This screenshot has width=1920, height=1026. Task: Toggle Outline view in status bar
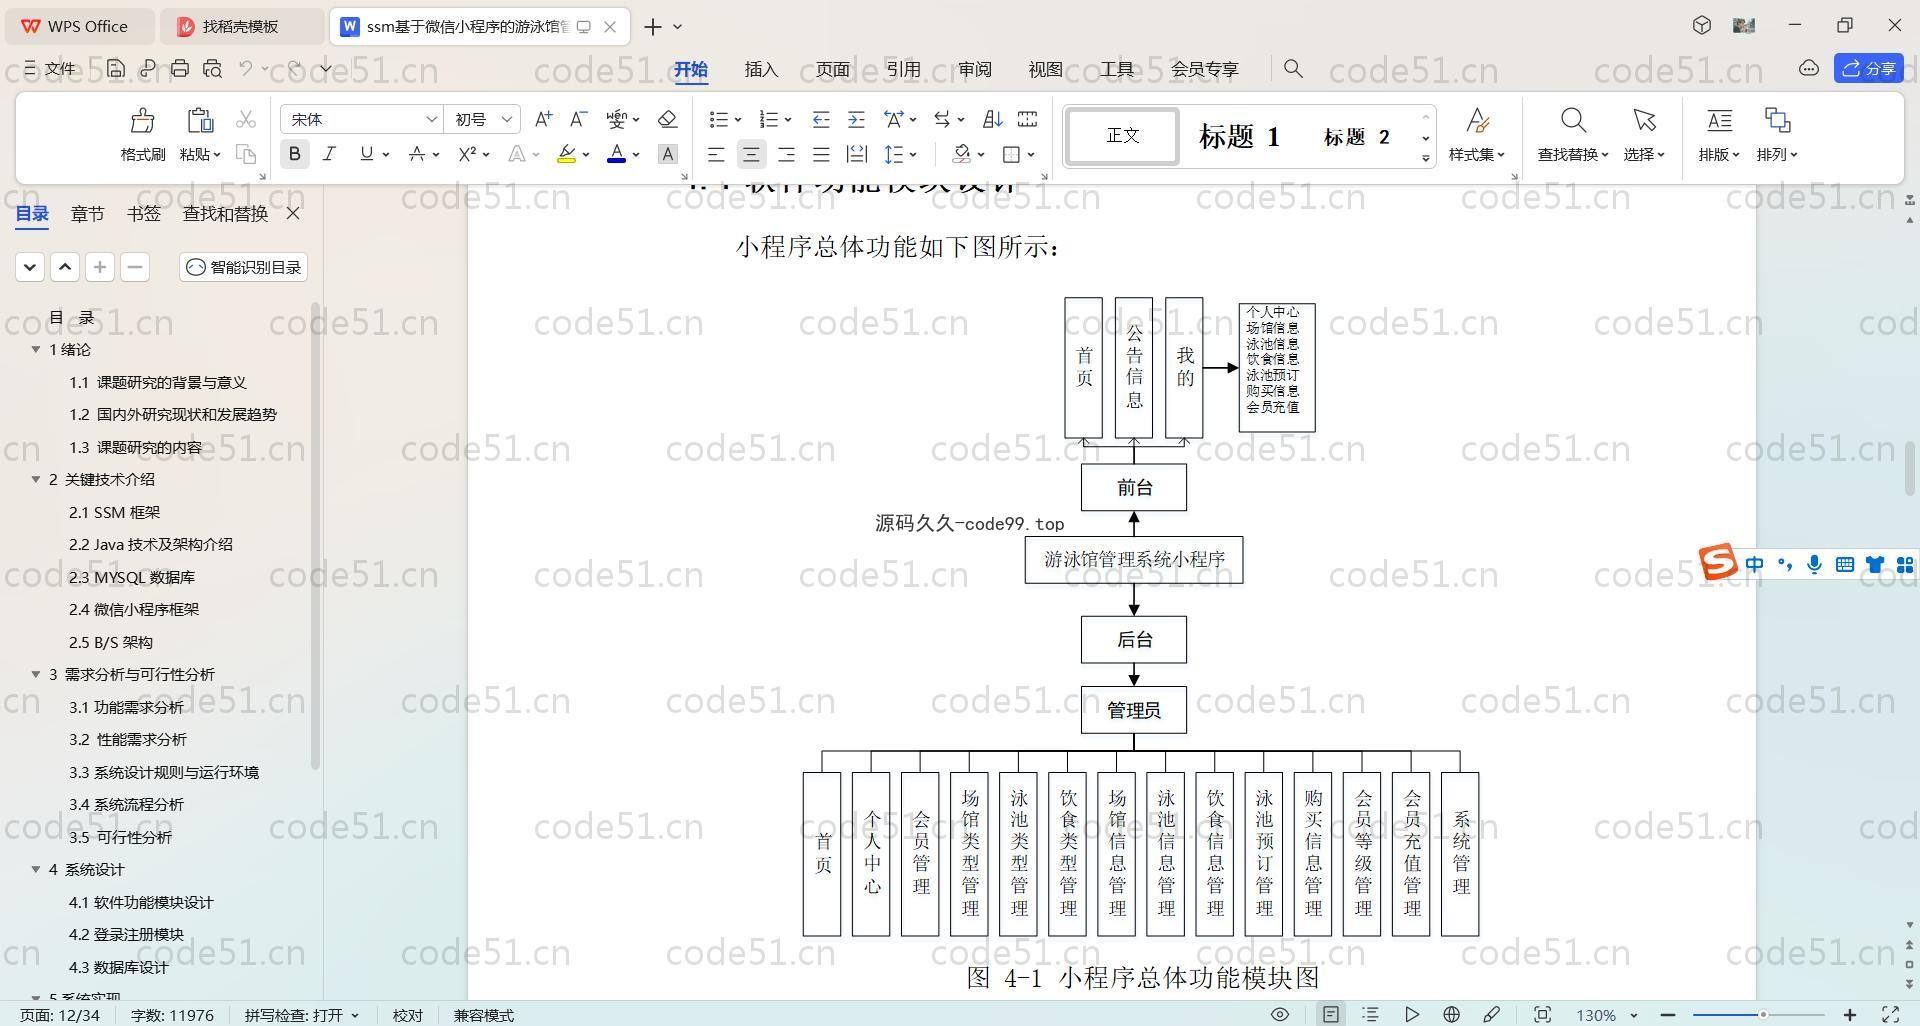(x=1370, y=1014)
